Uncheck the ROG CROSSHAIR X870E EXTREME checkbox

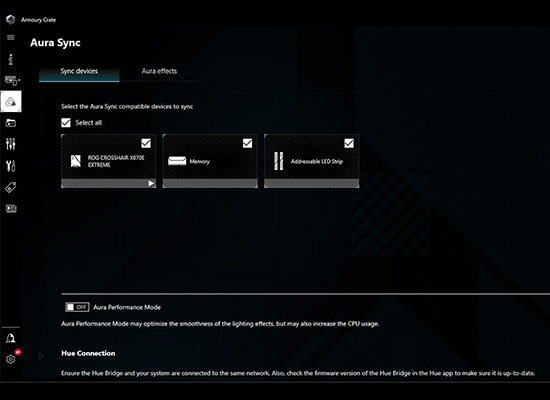[x=146, y=143]
